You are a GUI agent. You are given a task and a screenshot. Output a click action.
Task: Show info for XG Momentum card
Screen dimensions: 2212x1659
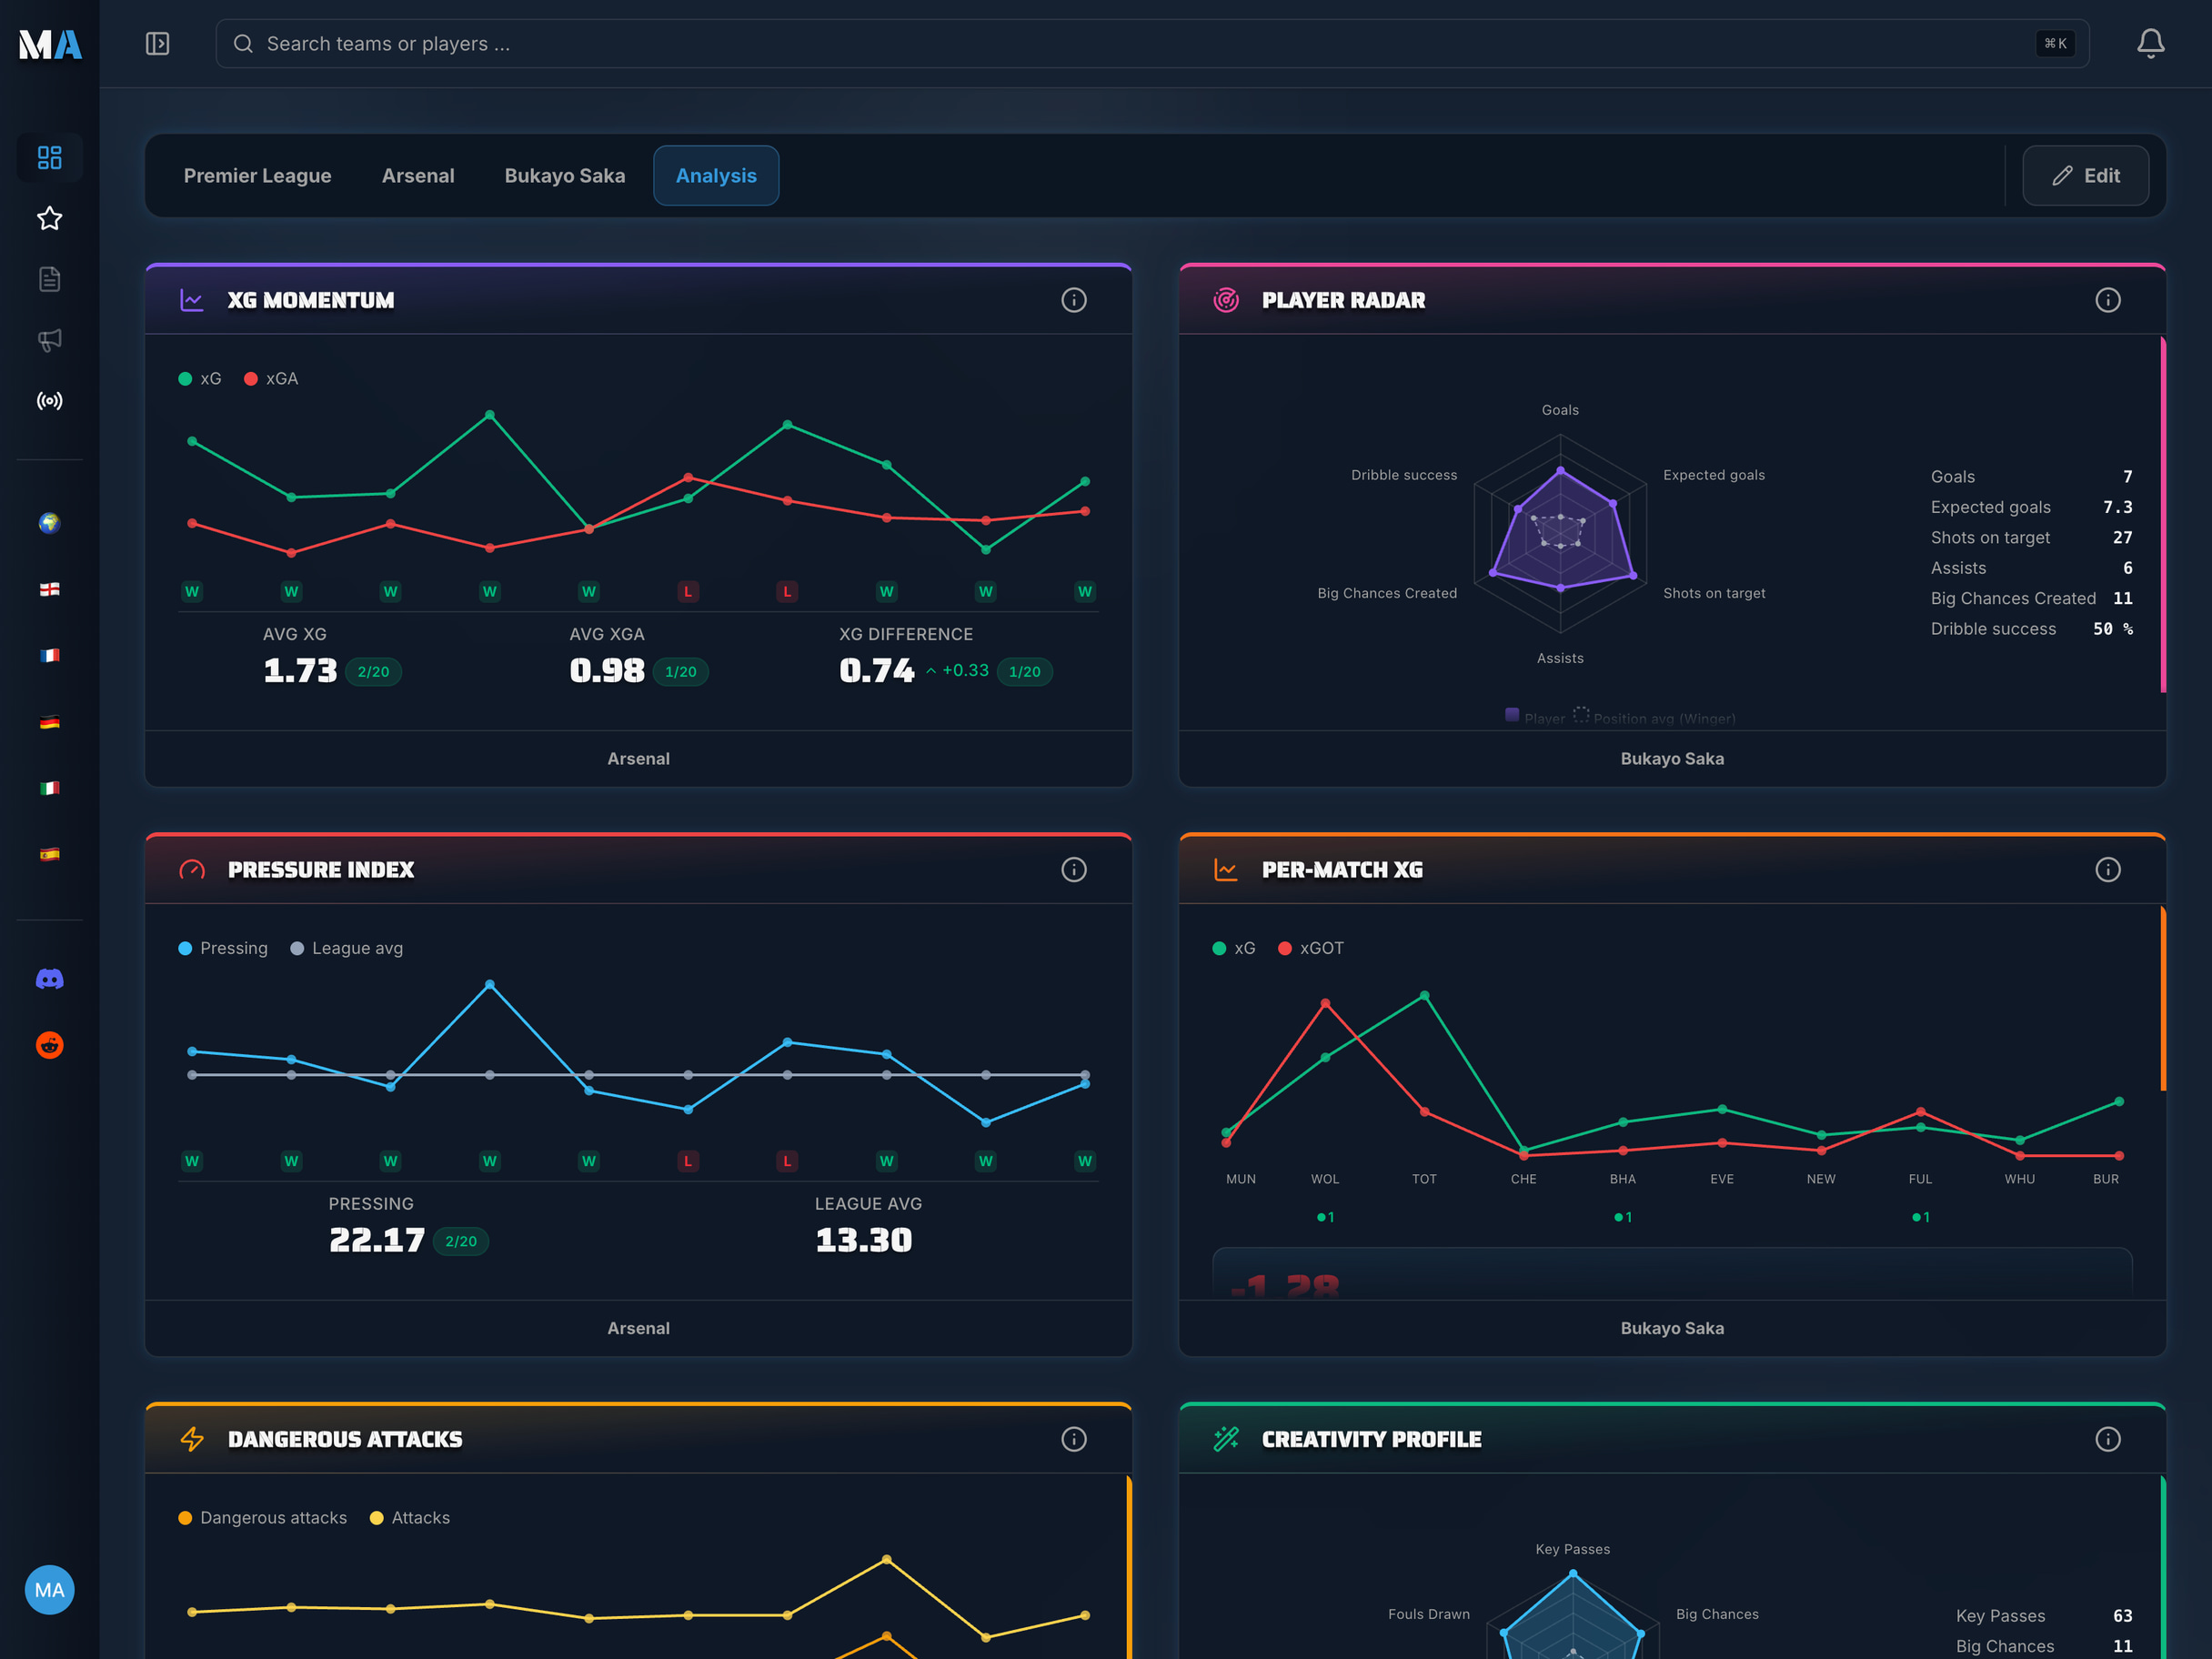tap(1074, 300)
